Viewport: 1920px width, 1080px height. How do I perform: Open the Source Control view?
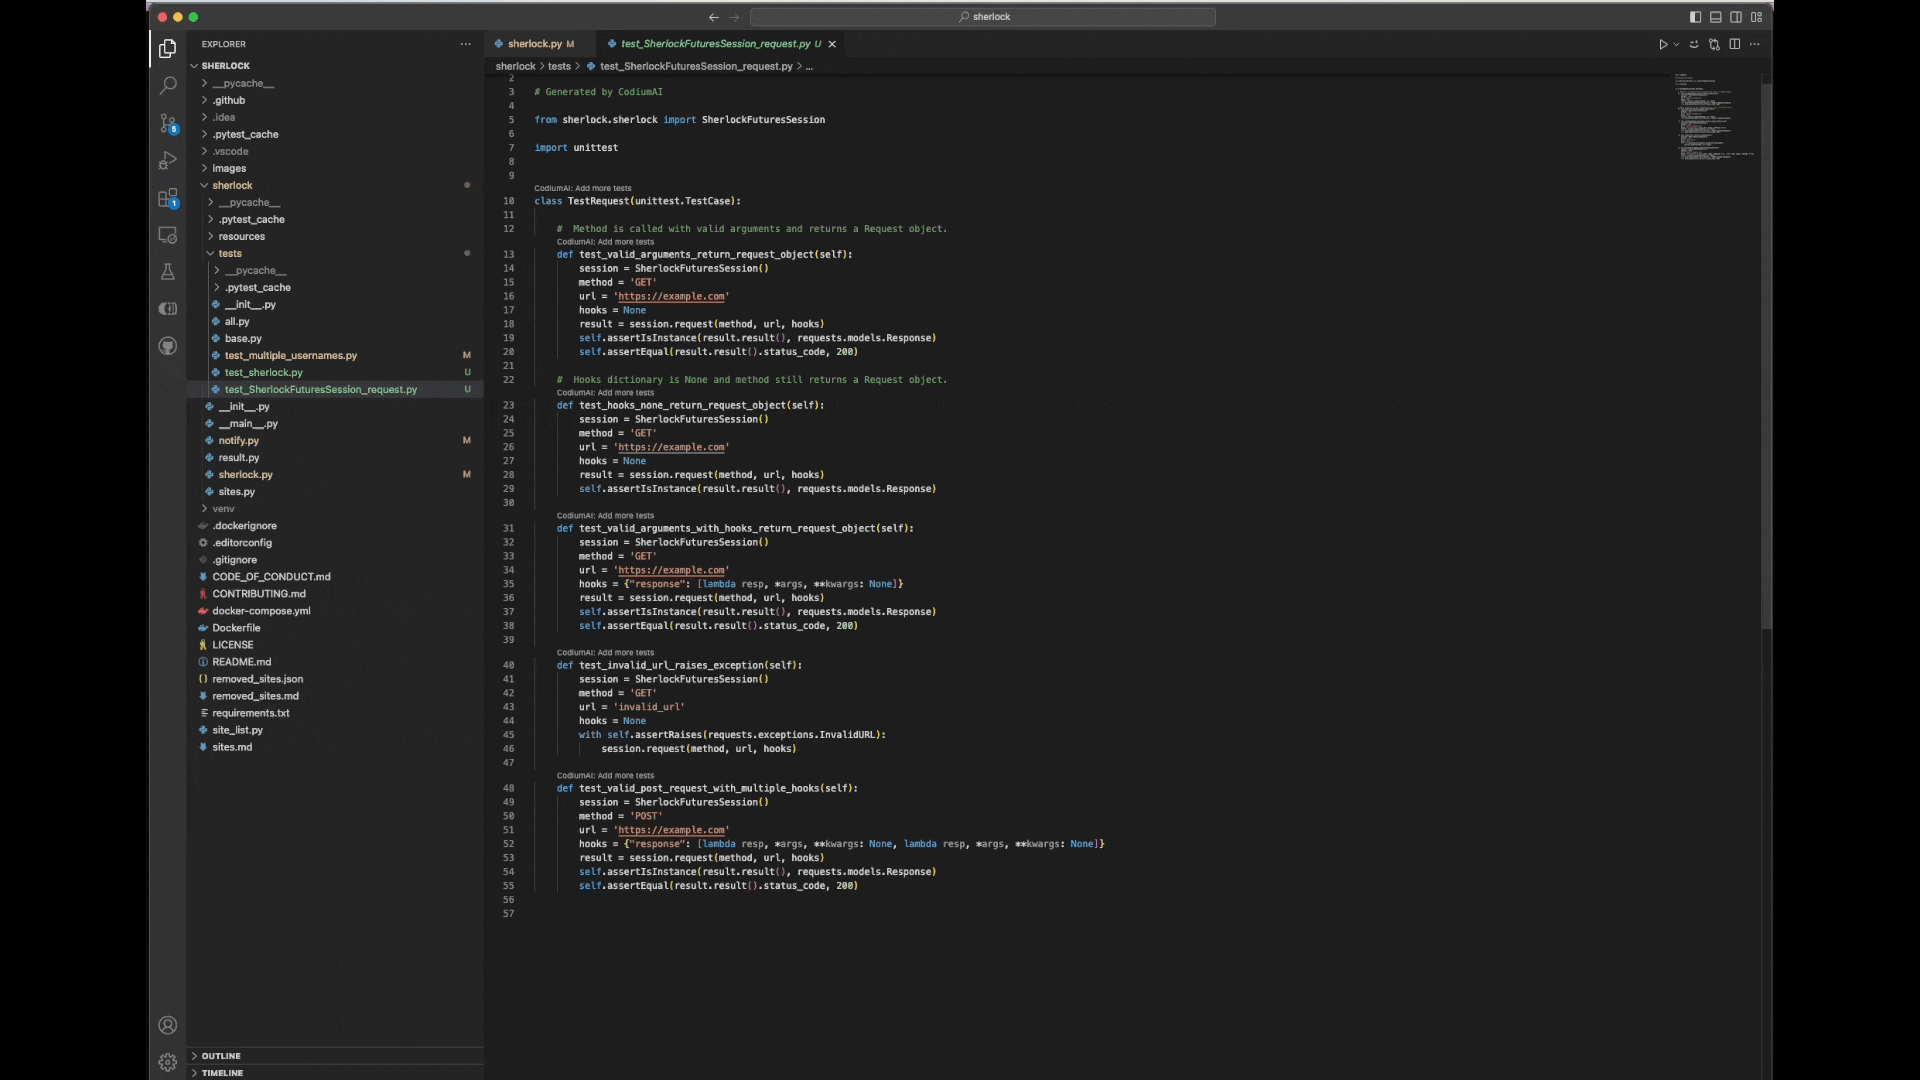(x=168, y=124)
